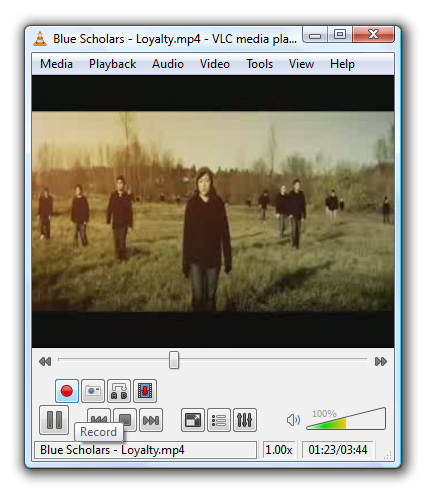Open extended settings equalizer sliders

point(245,420)
